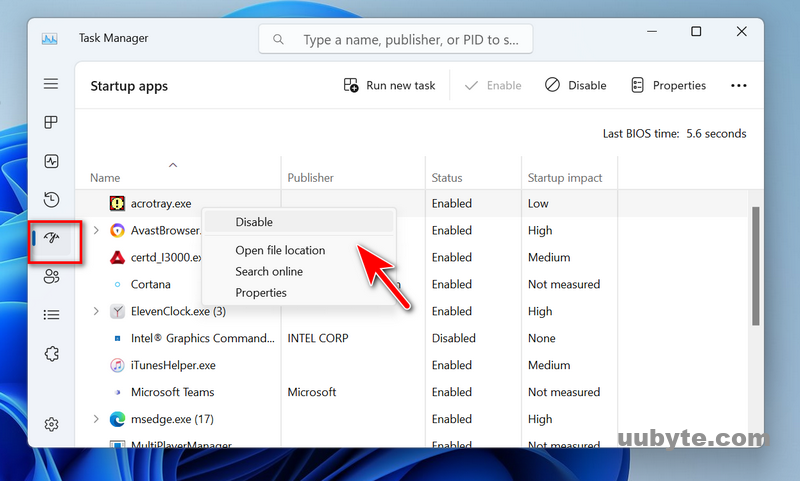Click the AvastBrowser app icon
The height and width of the screenshot is (481, 800).
click(117, 231)
